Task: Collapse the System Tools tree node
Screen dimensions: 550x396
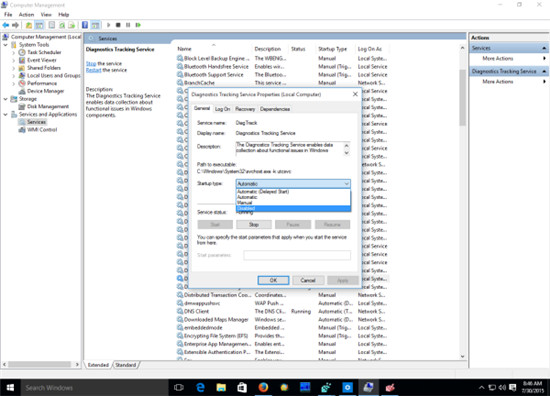Action: [5, 45]
